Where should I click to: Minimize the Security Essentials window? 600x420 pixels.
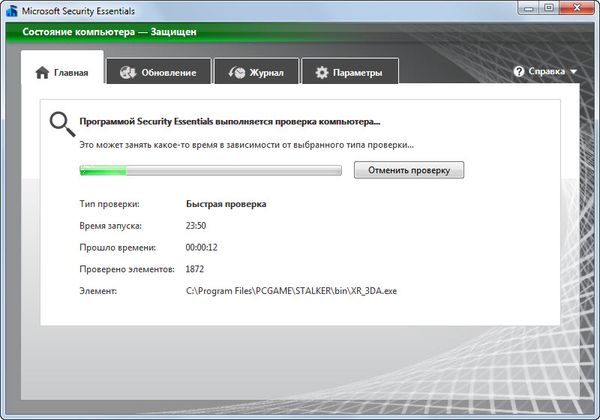click(x=529, y=8)
